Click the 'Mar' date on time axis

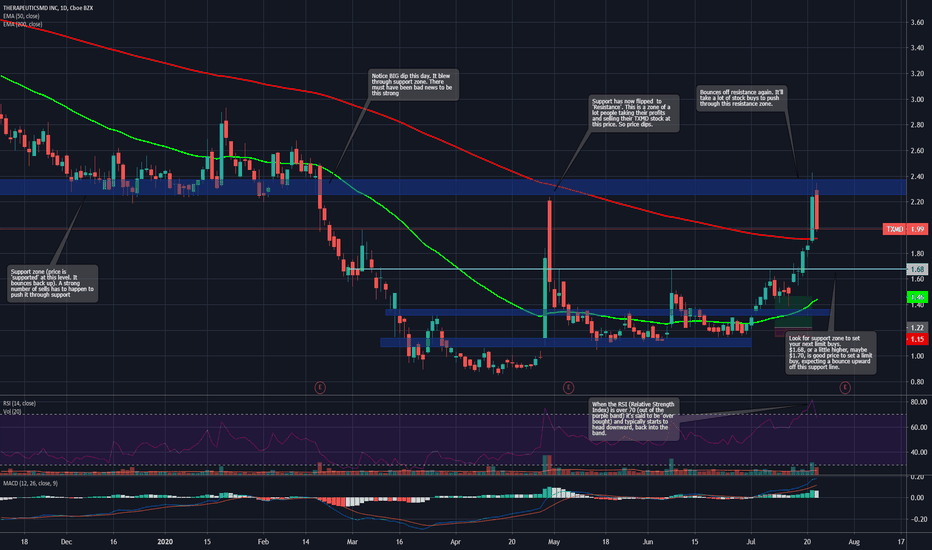(x=352, y=542)
